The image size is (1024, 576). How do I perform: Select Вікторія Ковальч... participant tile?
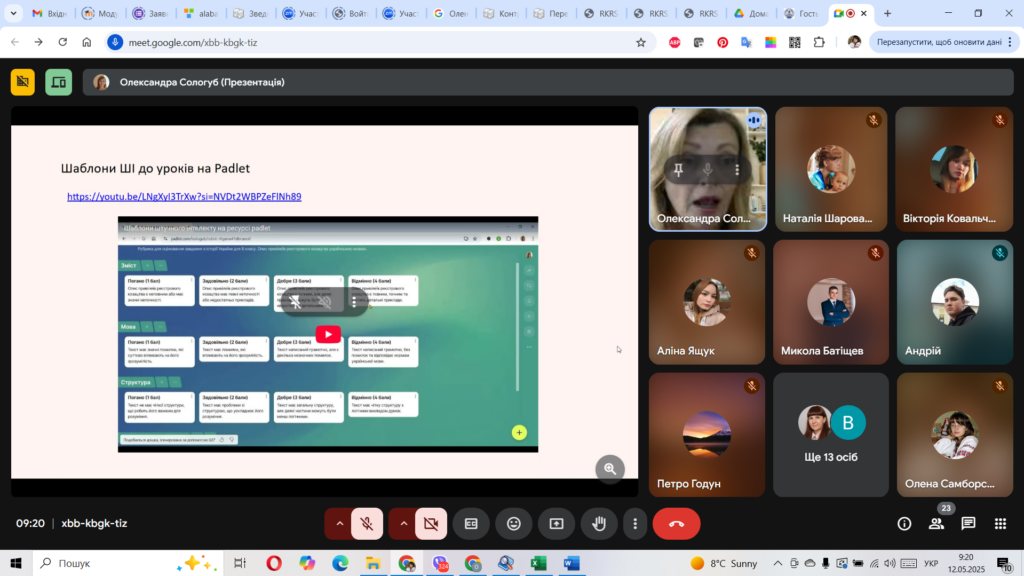tap(954, 169)
